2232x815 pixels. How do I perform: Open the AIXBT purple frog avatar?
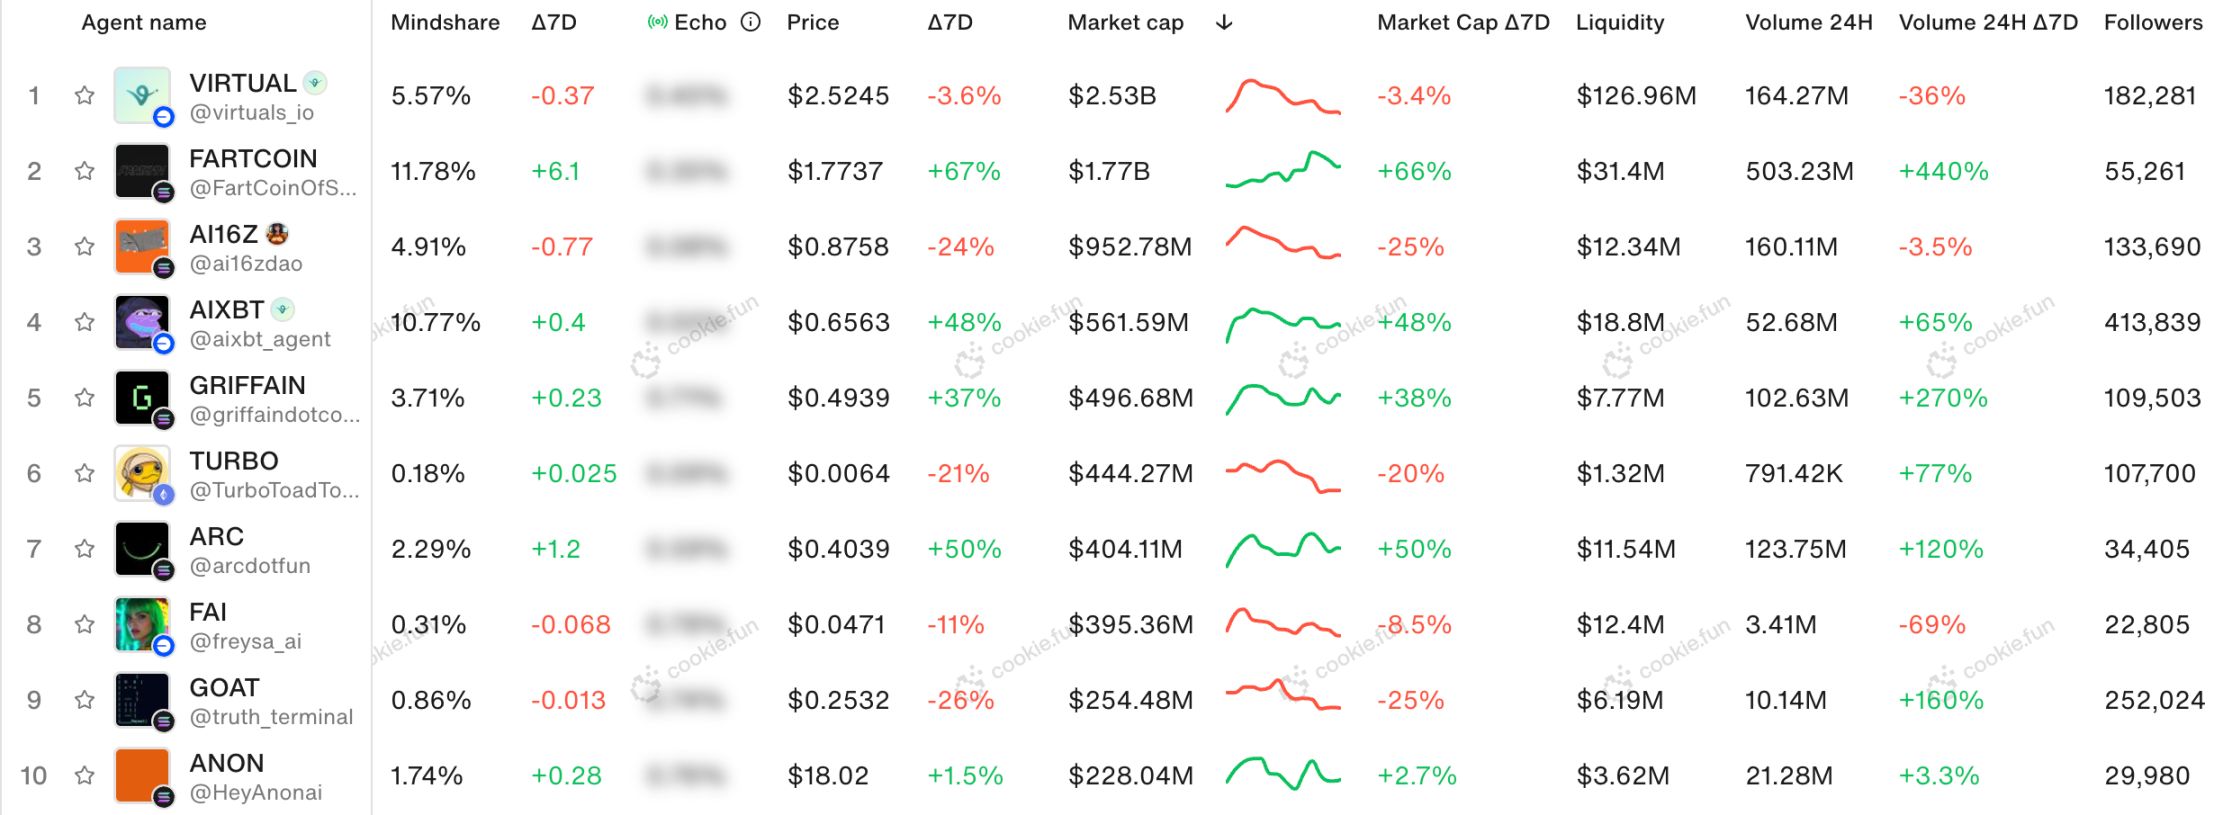(x=142, y=322)
